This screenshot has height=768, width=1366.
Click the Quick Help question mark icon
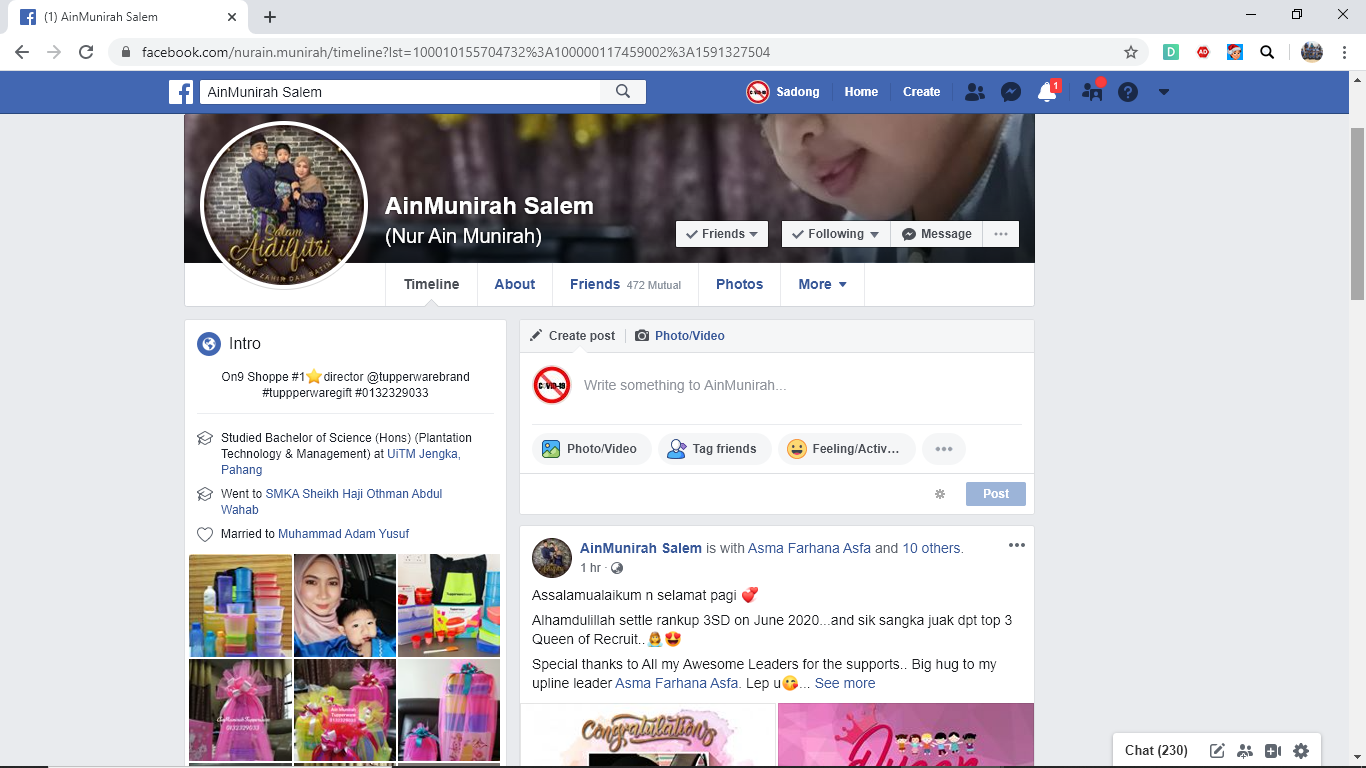tap(1128, 92)
